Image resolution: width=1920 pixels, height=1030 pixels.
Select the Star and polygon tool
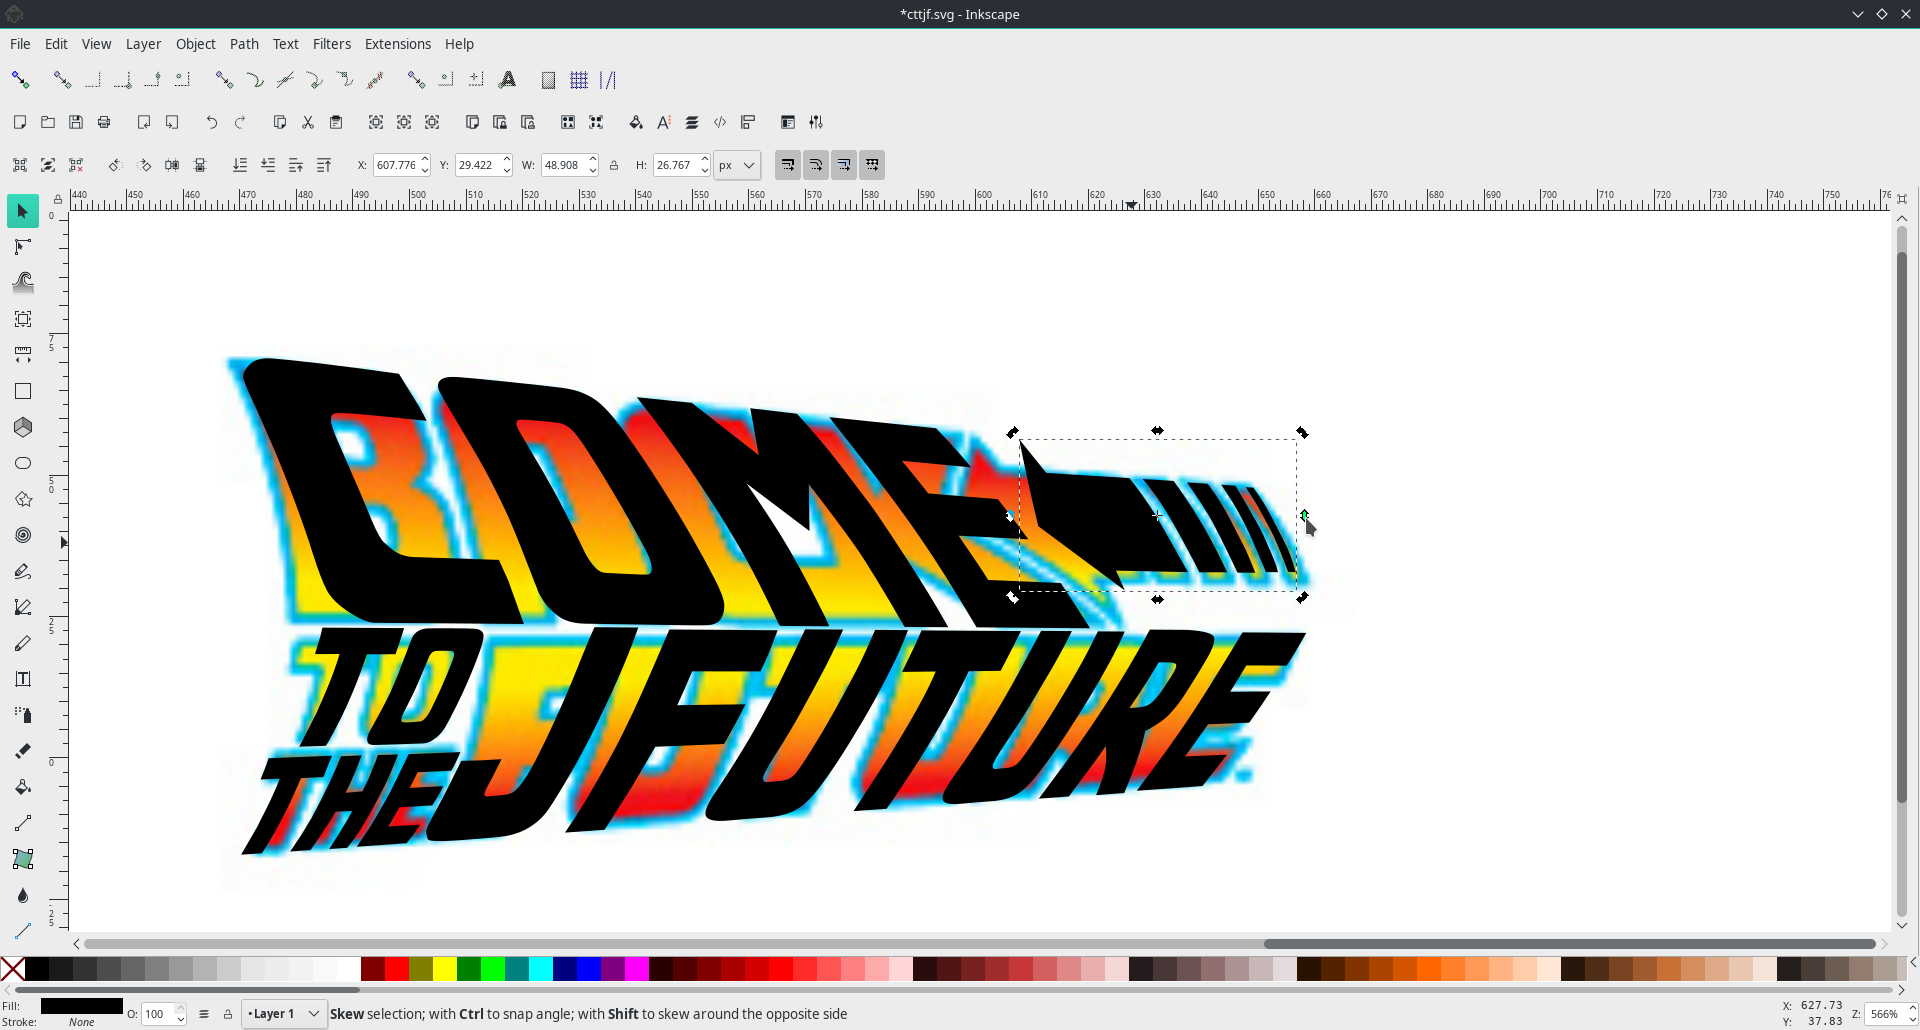click(22, 499)
